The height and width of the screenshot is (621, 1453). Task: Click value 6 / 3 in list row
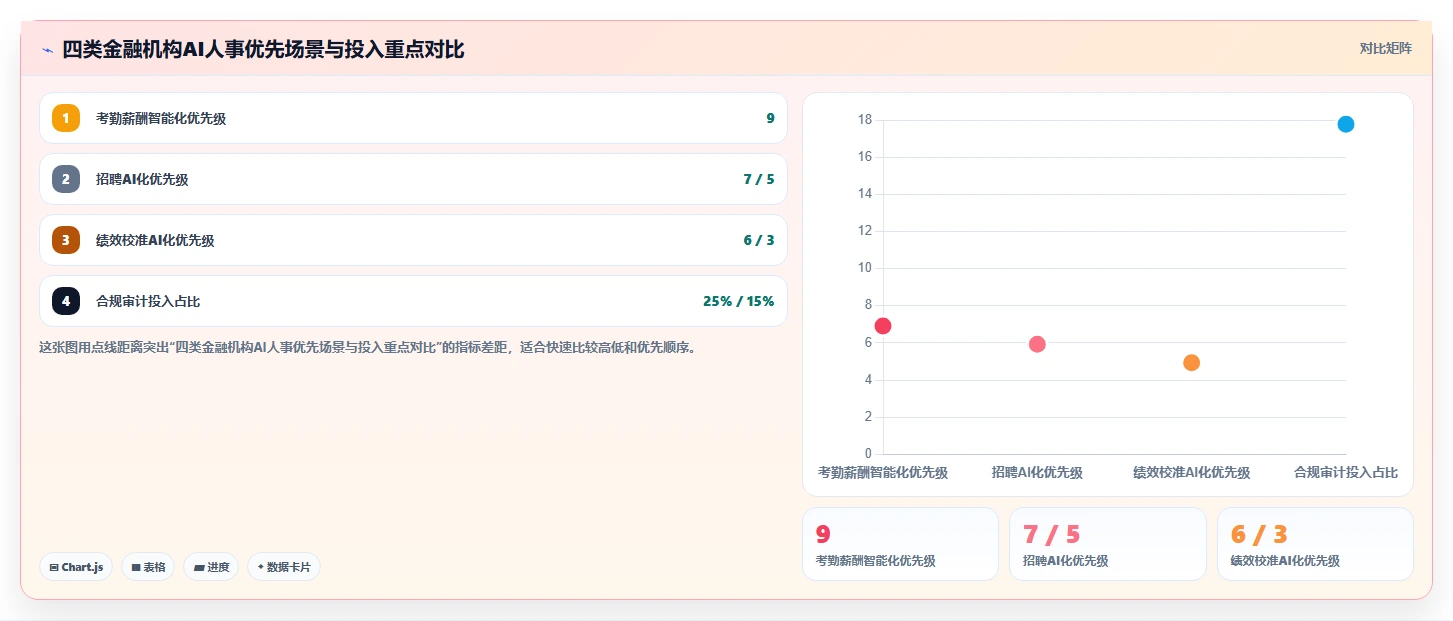point(759,240)
